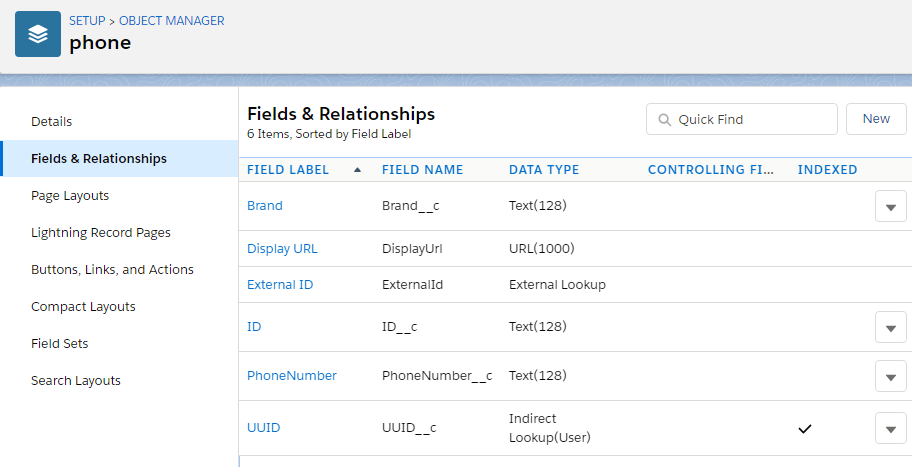Viewport: 912px width, 467px height.
Task: Click the New field button
Action: point(876,119)
